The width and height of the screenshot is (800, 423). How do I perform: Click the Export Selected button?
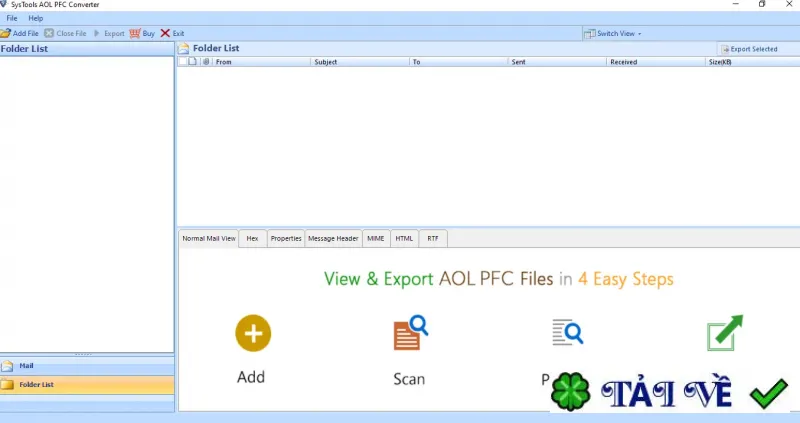tap(749, 49)
